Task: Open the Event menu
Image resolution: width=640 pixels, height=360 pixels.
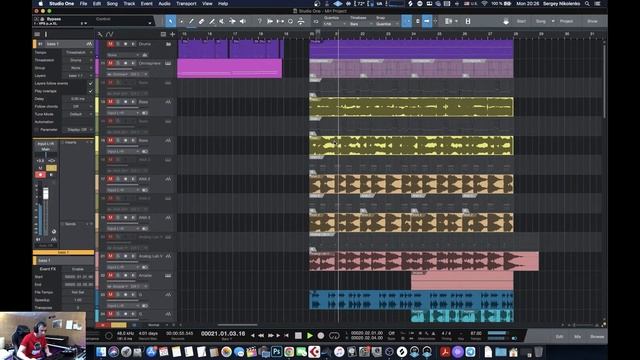Action: pyautogui.click(x=147, y=4)
